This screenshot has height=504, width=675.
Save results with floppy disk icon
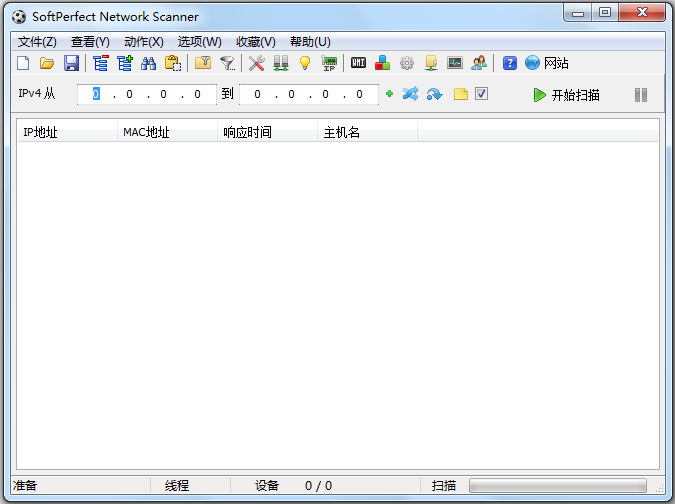point(71,63)
